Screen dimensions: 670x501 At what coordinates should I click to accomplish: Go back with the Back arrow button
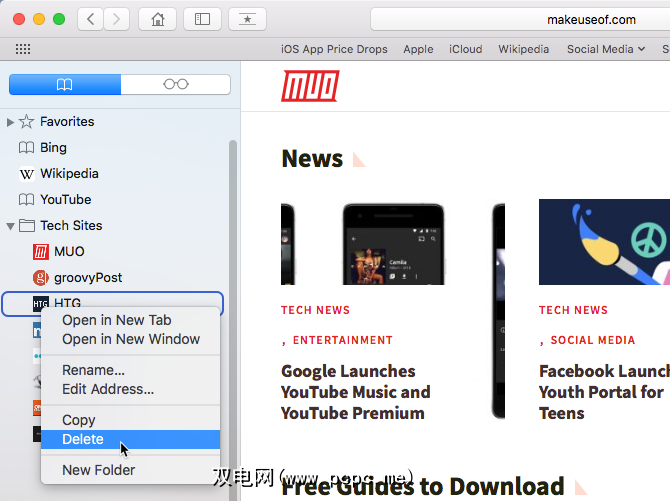91,19
